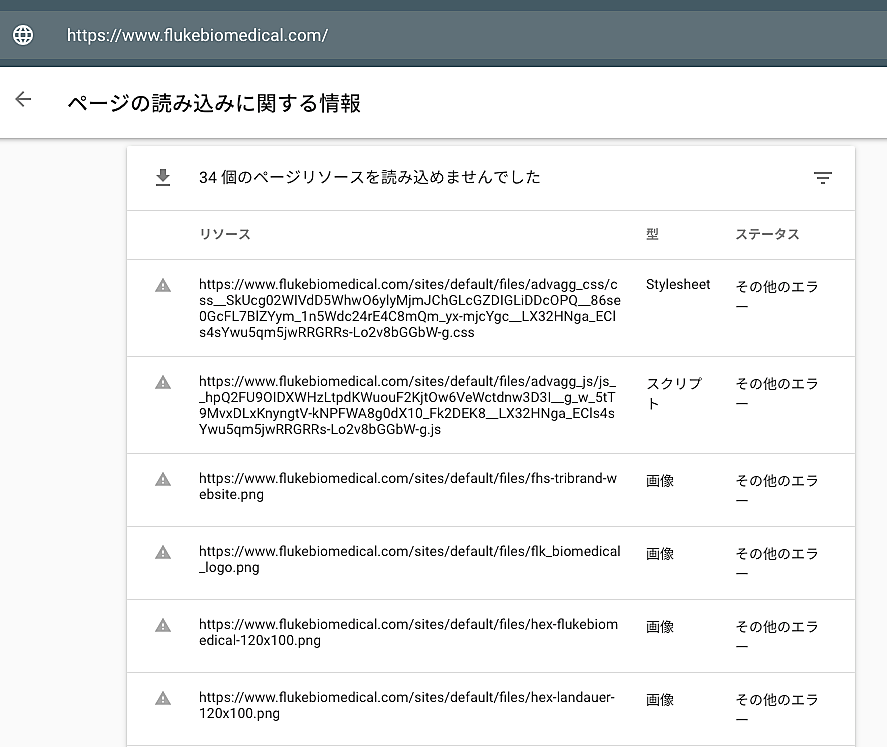Click warning icon beside hex-flukebiomedical-120x100.png

(x=163, y=625)
